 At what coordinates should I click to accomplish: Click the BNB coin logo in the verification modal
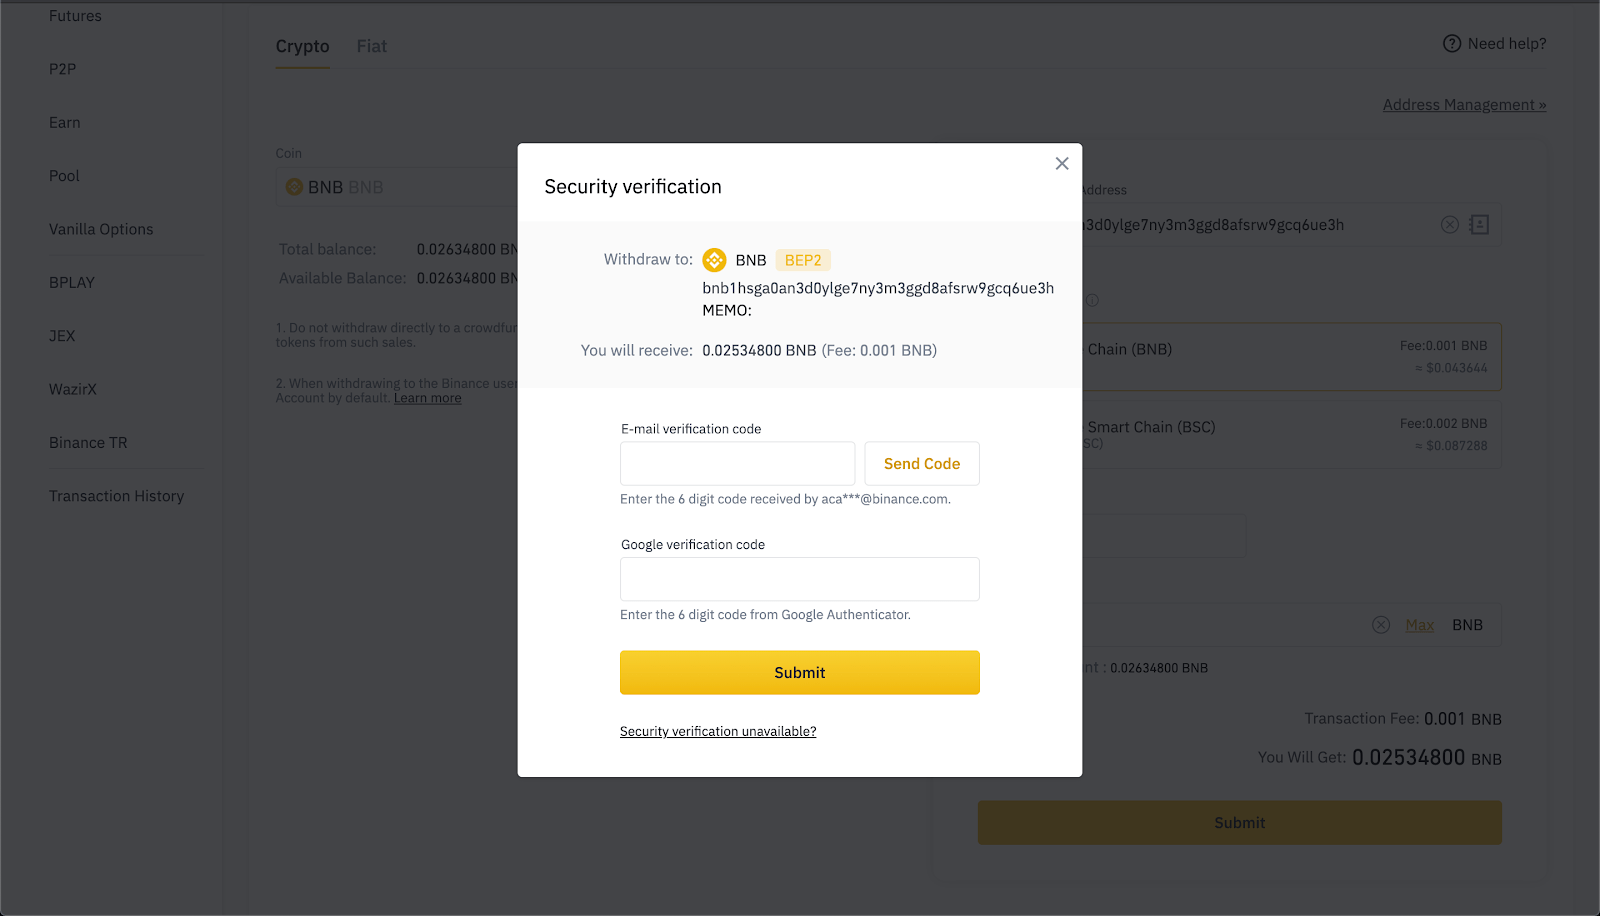pyautogui.click(x=714, y=259)
